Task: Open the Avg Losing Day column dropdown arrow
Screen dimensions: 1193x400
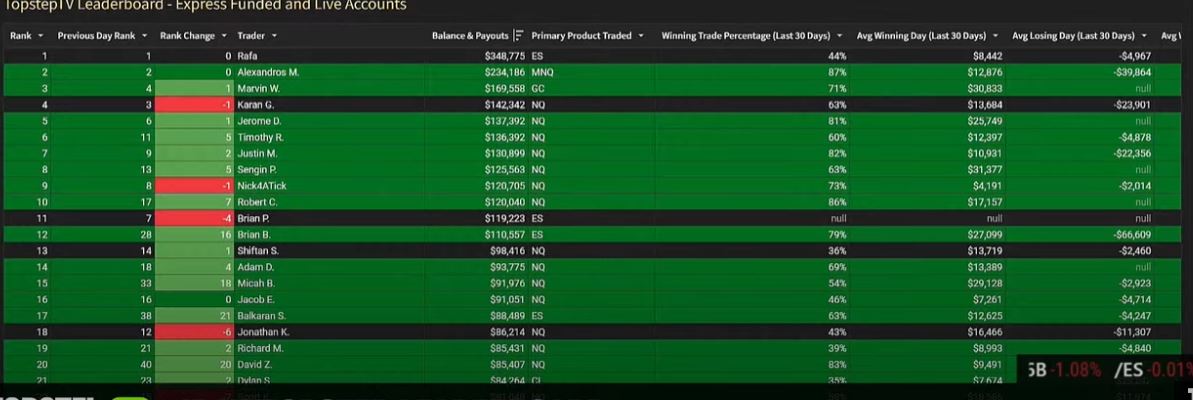Action: (x=1144, y=36)
